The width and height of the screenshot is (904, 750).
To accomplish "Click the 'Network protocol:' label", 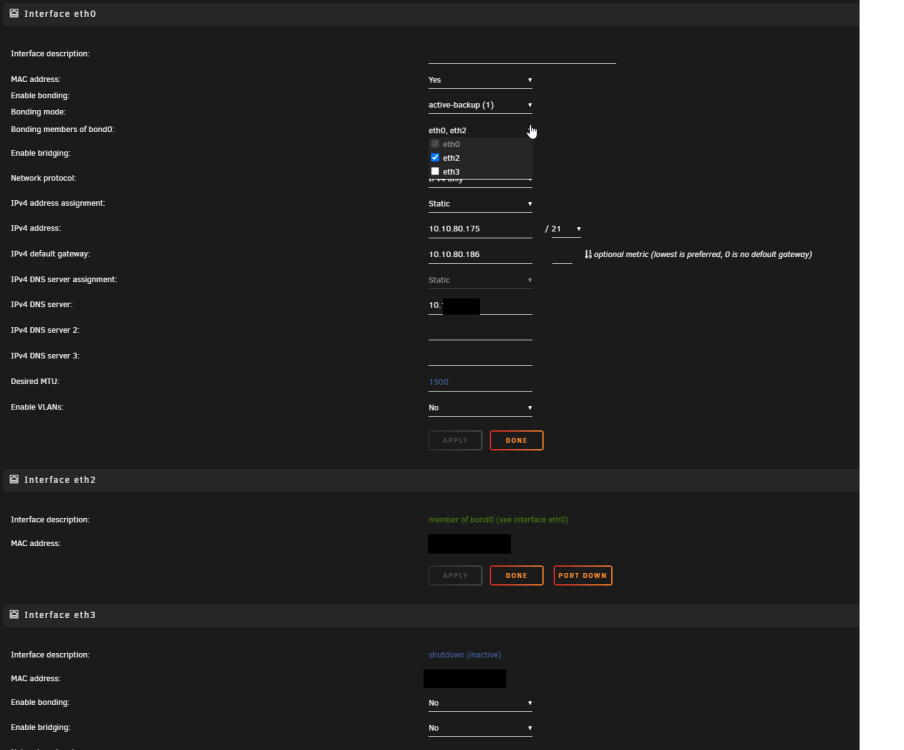I will (x=43, y=178).
